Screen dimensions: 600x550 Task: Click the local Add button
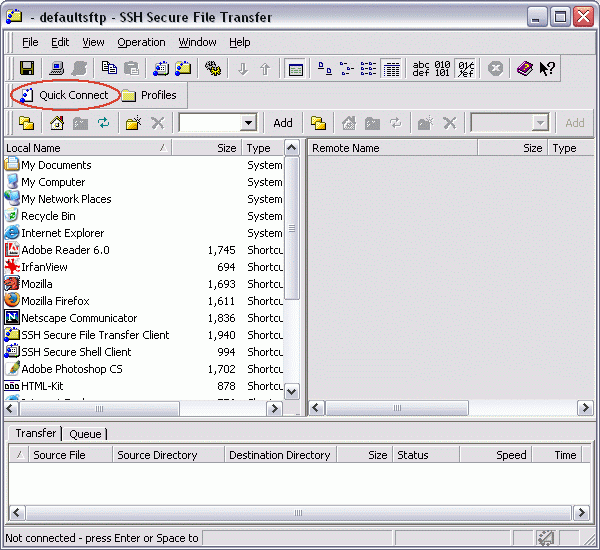[x=283, y=123]
